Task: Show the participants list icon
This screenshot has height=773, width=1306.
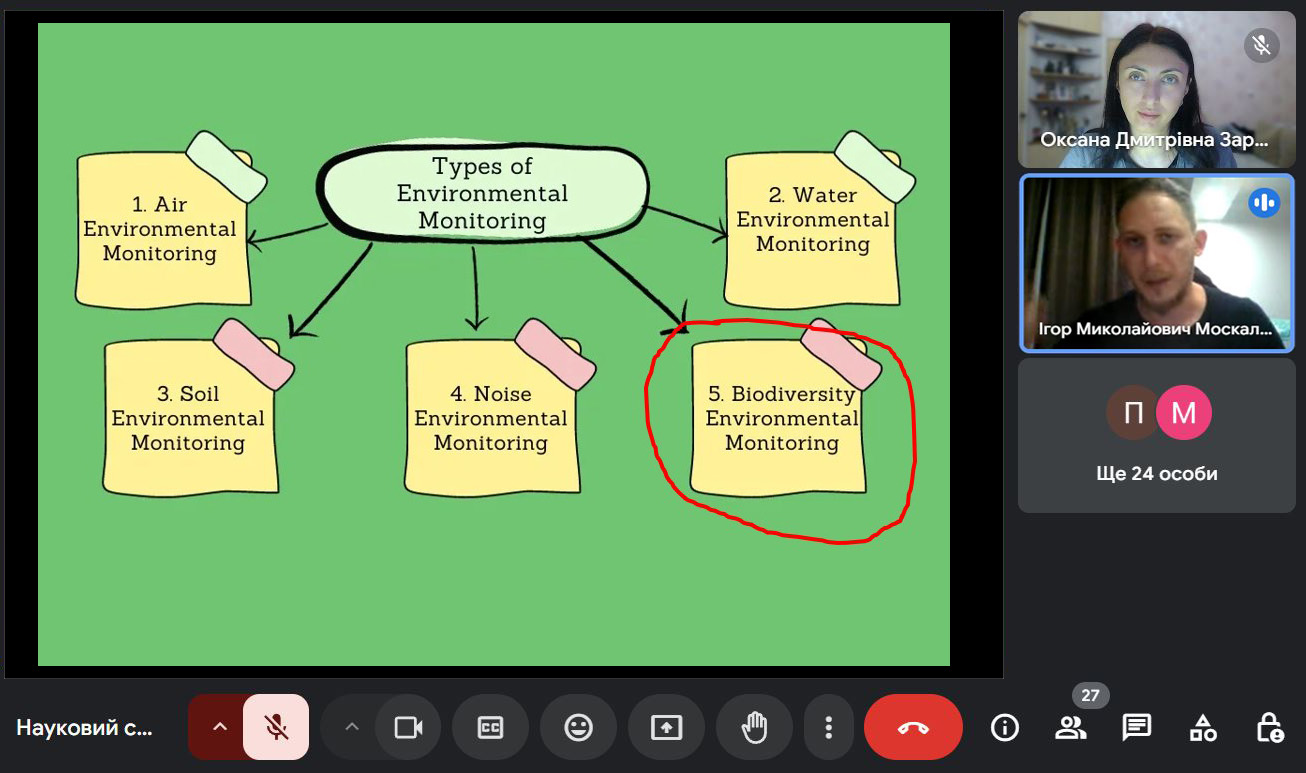Action: point(1070,727)
